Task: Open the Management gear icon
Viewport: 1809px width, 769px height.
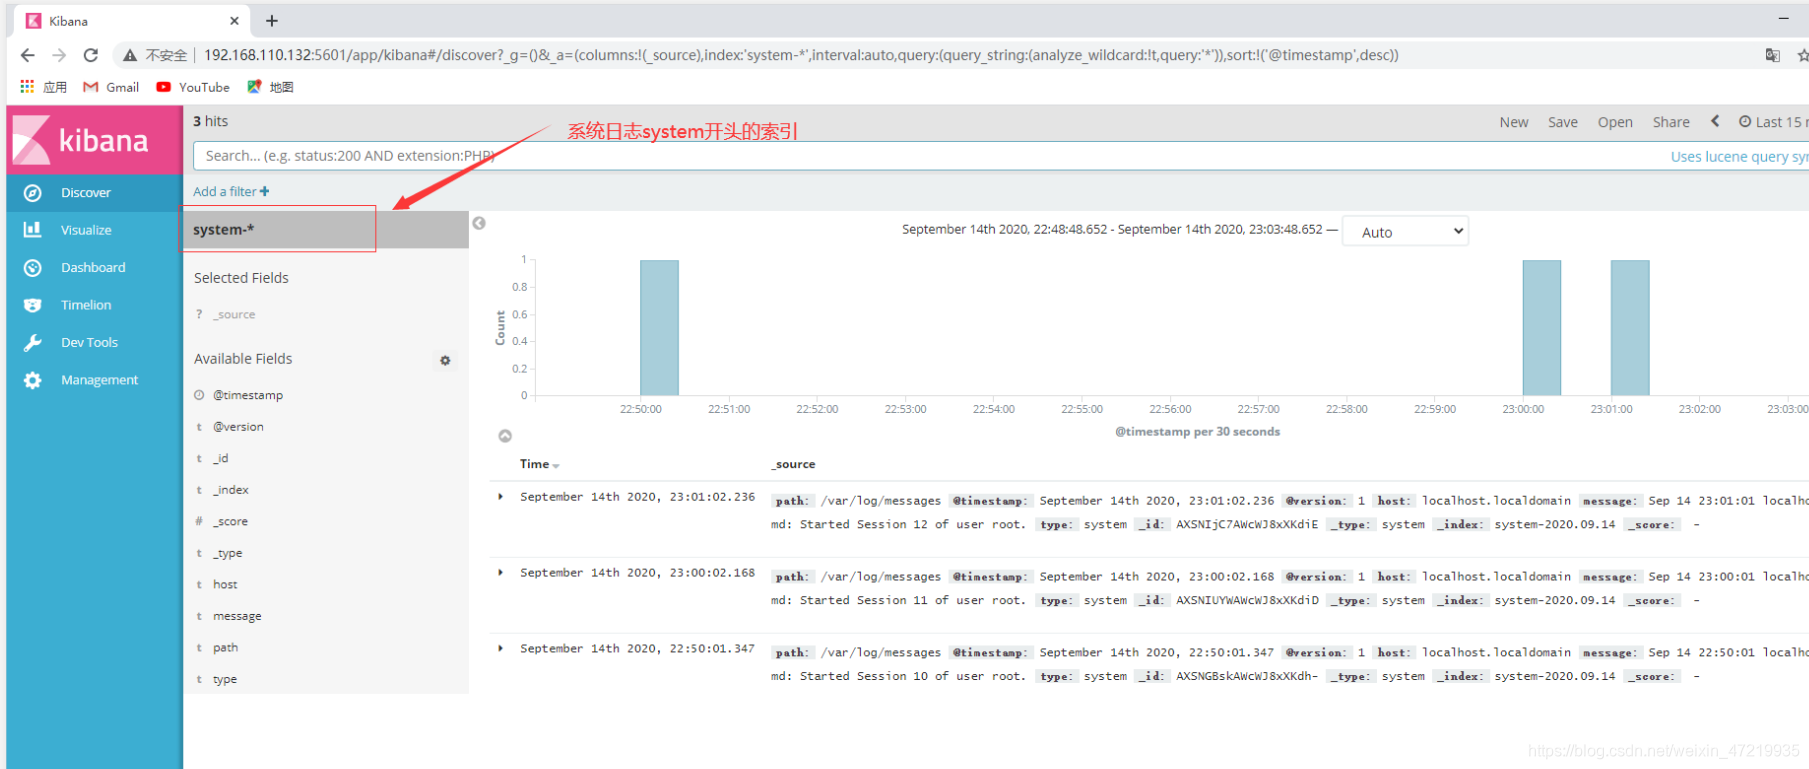Action: (33, 380)
